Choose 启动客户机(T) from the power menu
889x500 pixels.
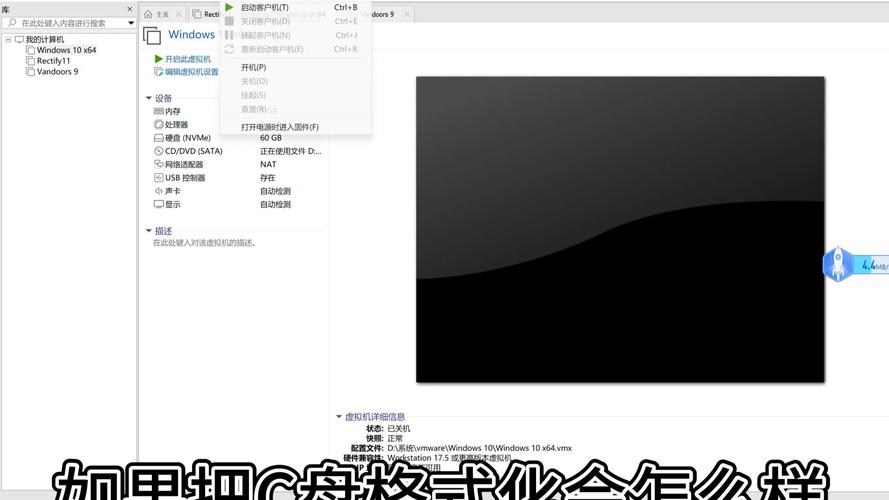click(x=265, y=7)
